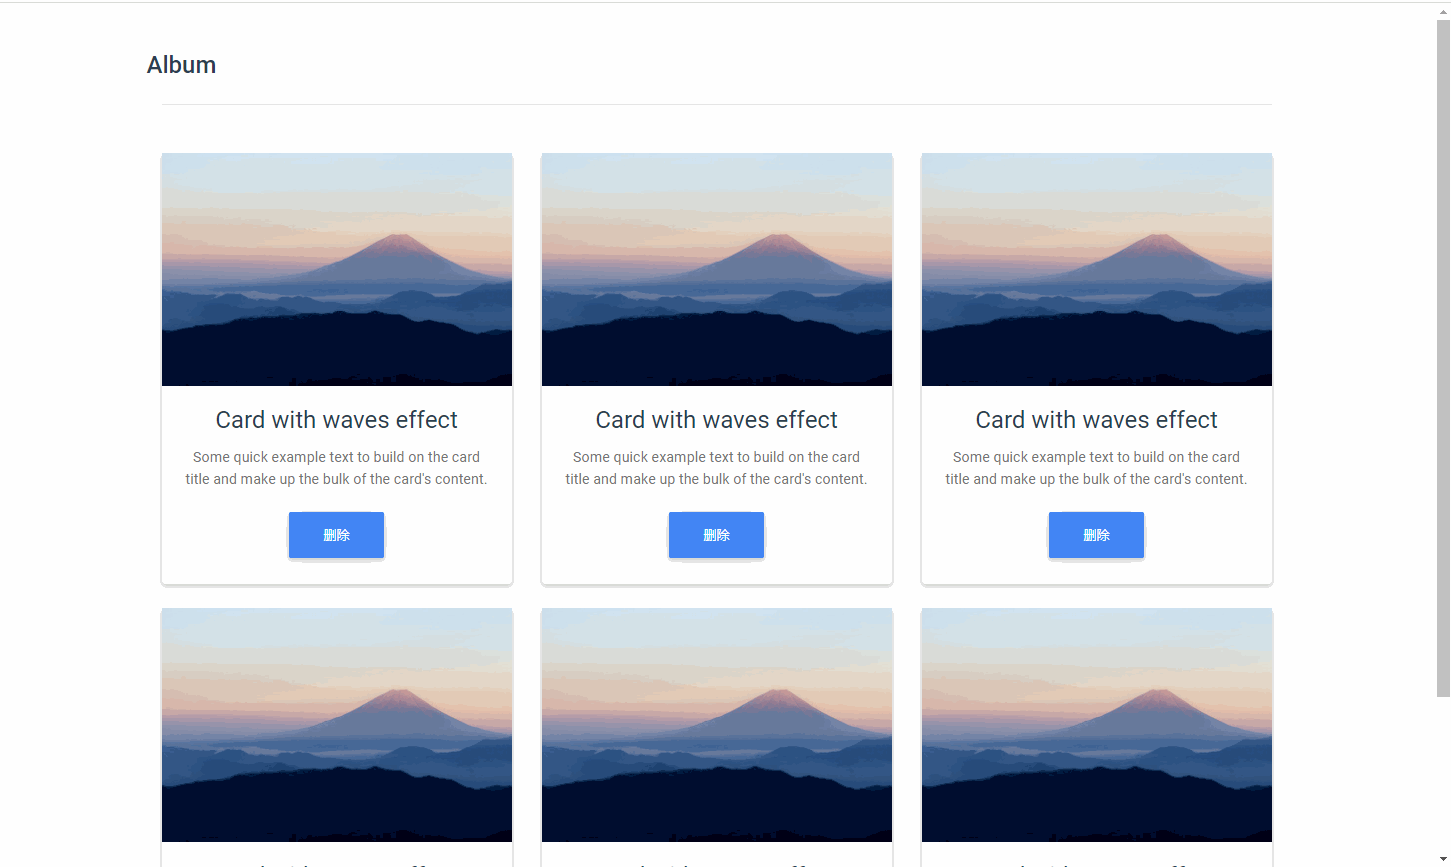Screen dimensions: 1451x867
Task: Click the top-middle card's description text
Action: 717,468
